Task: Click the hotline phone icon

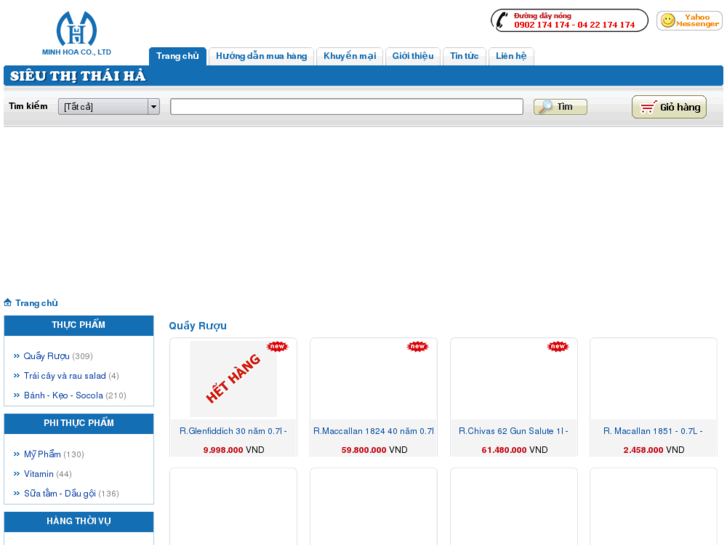Action: pos(502,21)
